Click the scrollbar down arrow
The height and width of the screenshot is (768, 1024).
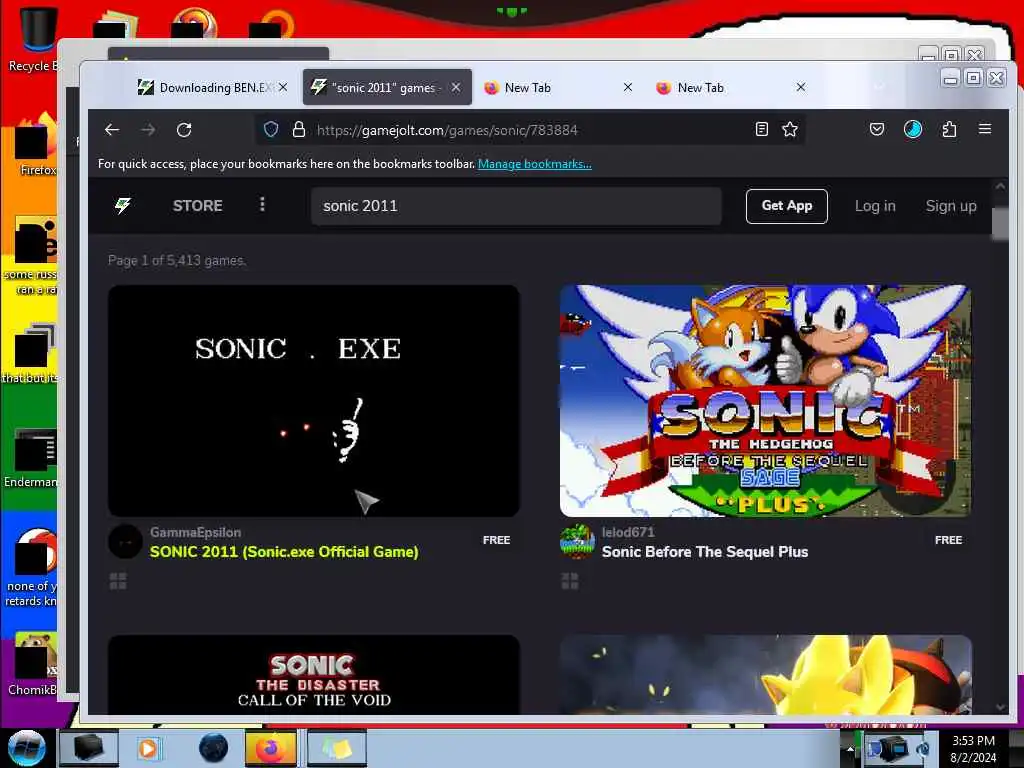tap(999, 707)
